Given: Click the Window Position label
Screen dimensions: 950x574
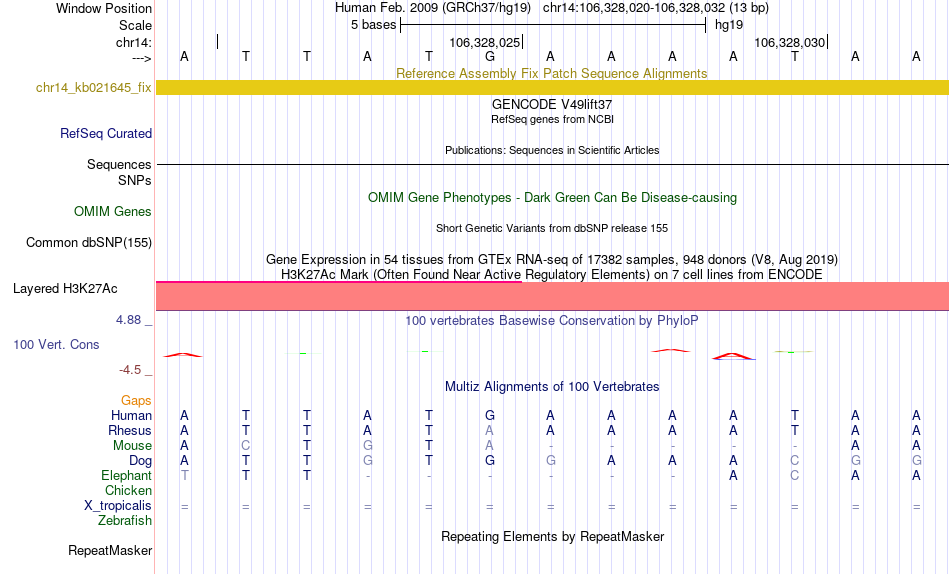Looking at the screenshot, I should (104, 8).
